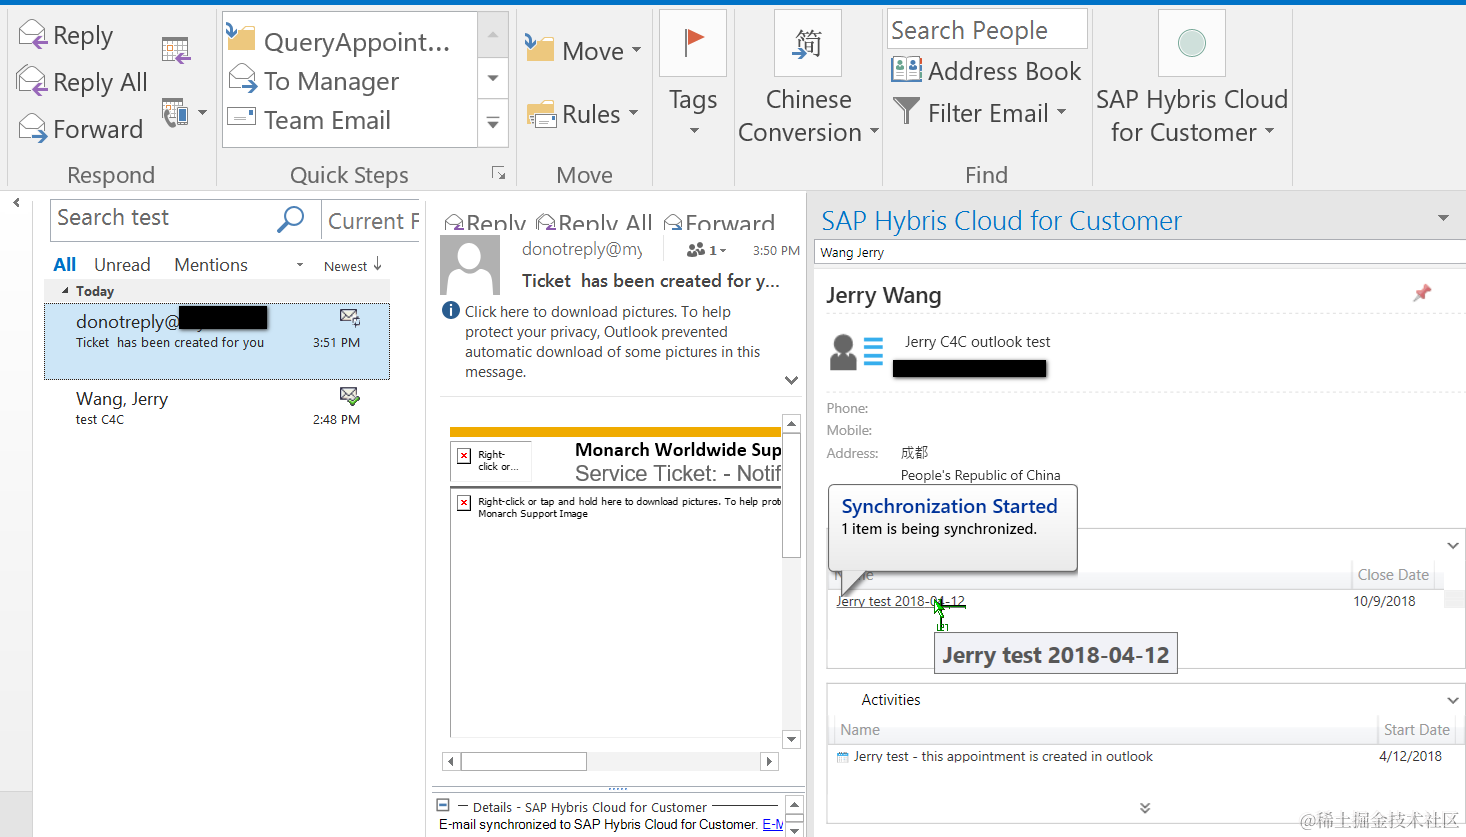
Task: Open the Address Book
Action: pyautogui.click(x=987, y=71)
